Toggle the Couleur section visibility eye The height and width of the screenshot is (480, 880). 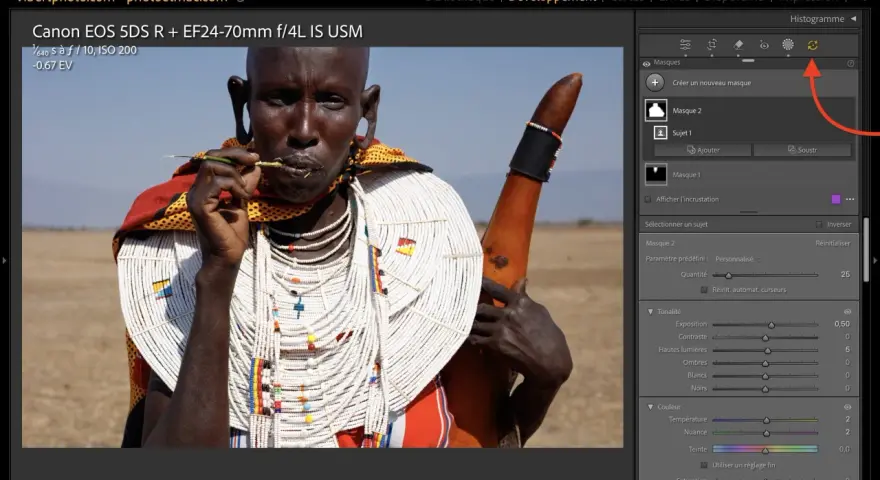[847, 407]
